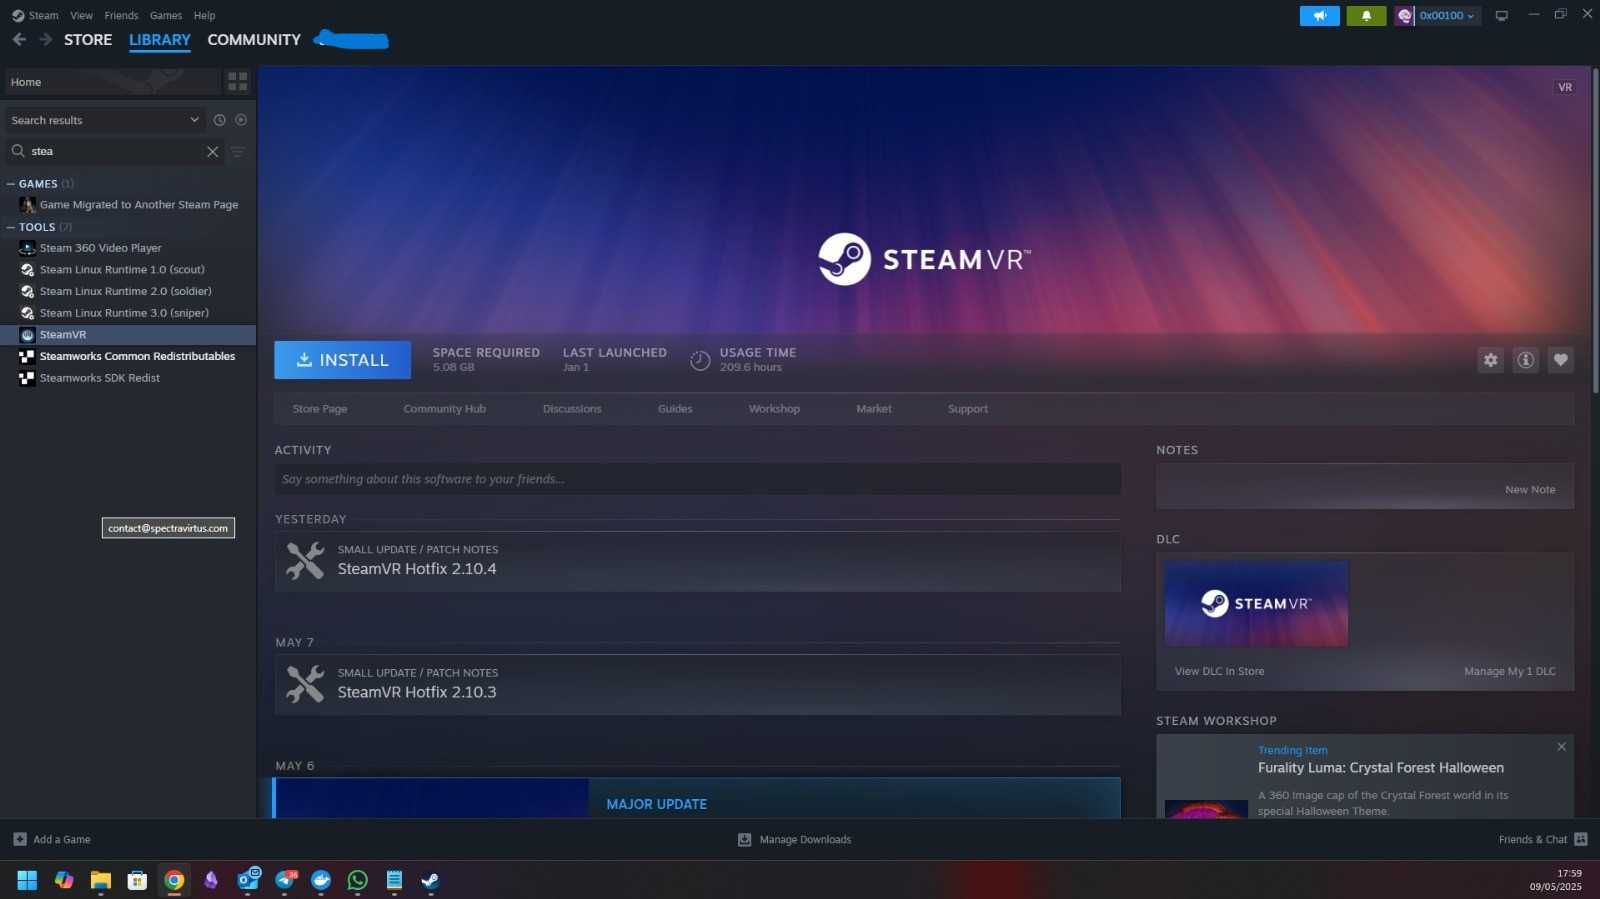The image size is (1600, 899).
Task: Open the SteamVR DLC thumbnail
Action: click(1256, 603)
